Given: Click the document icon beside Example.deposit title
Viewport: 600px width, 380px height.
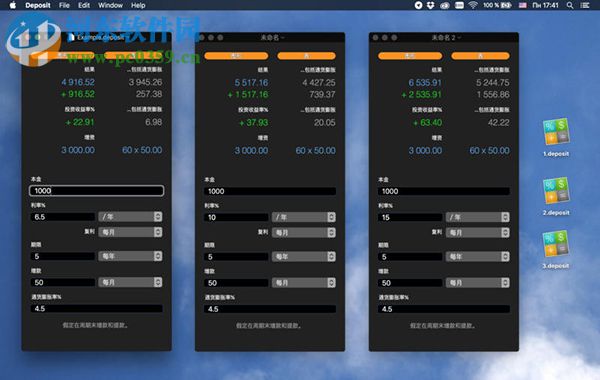Looking at the screenshot, I should coord(71,37).
